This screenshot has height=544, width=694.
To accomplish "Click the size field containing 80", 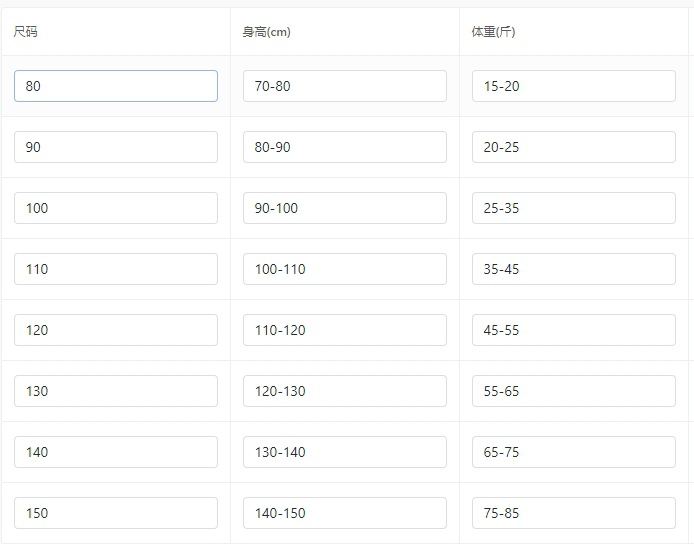I will coord(115,86).
